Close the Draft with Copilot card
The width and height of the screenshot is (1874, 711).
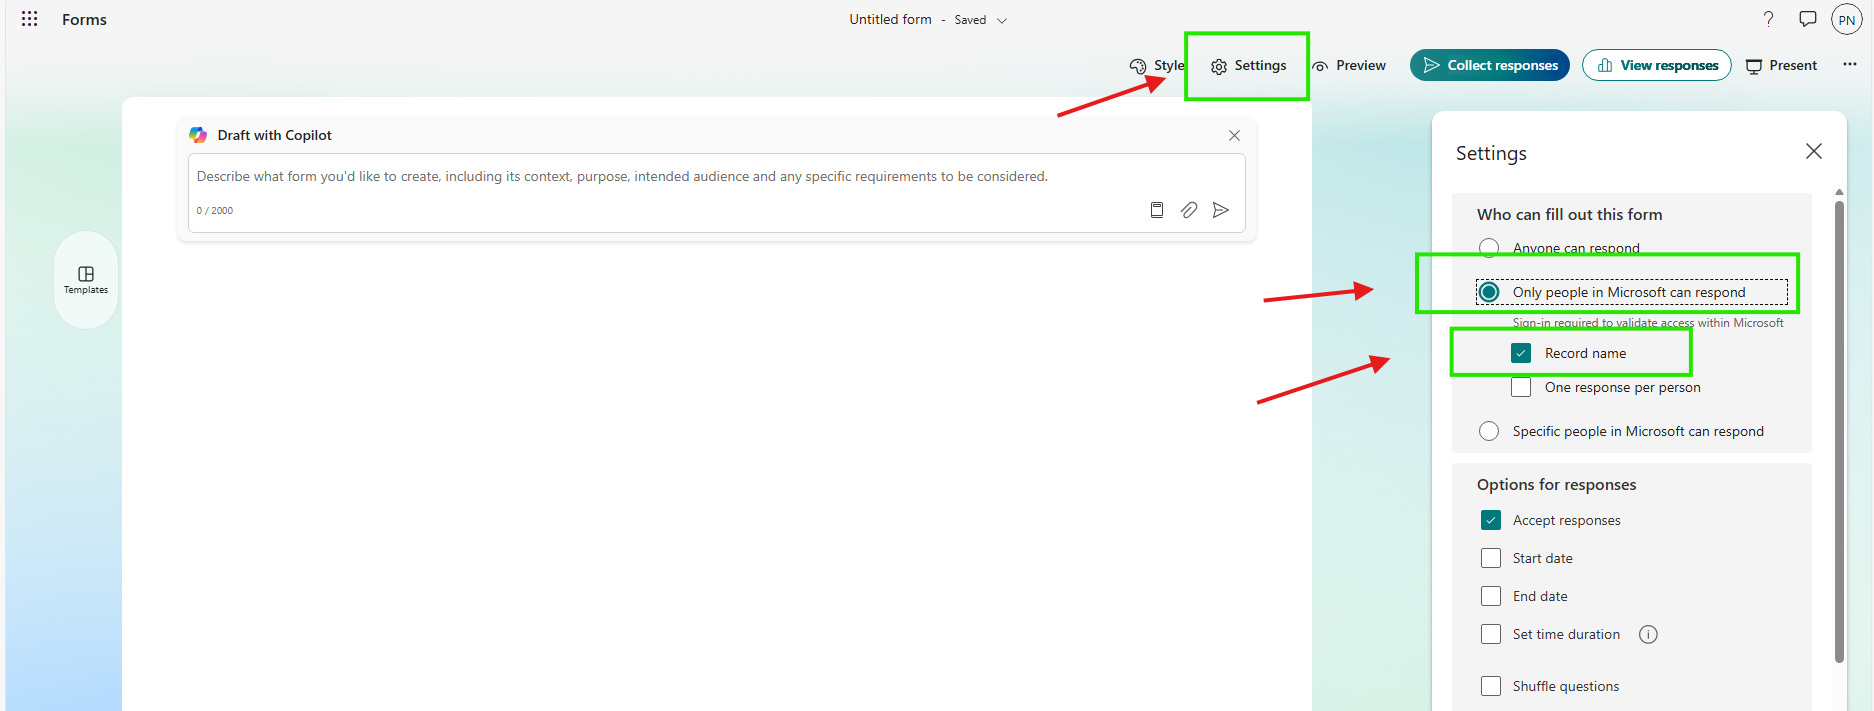pos(1234,136)
